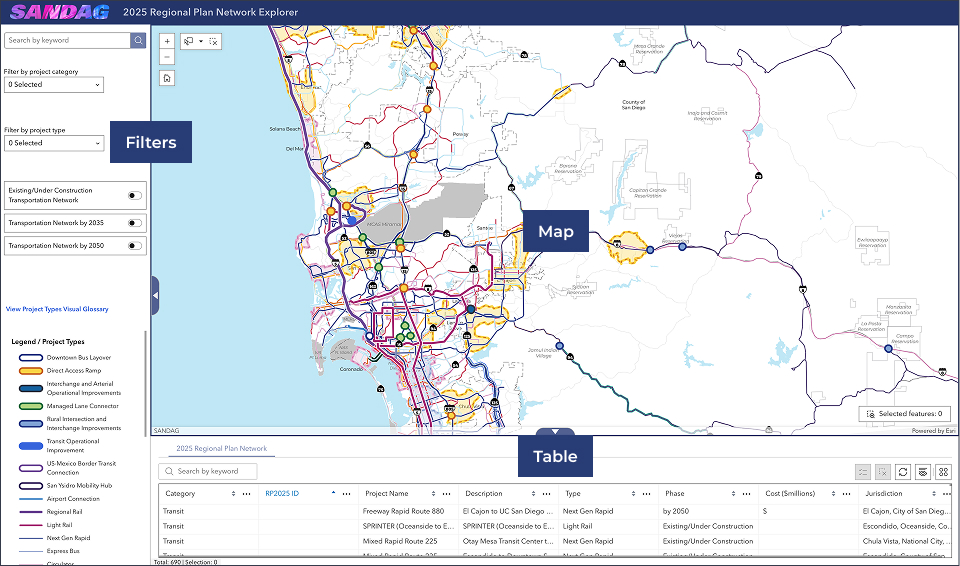
Task: Clear map selection with the deselect icon
Action: 213,42
